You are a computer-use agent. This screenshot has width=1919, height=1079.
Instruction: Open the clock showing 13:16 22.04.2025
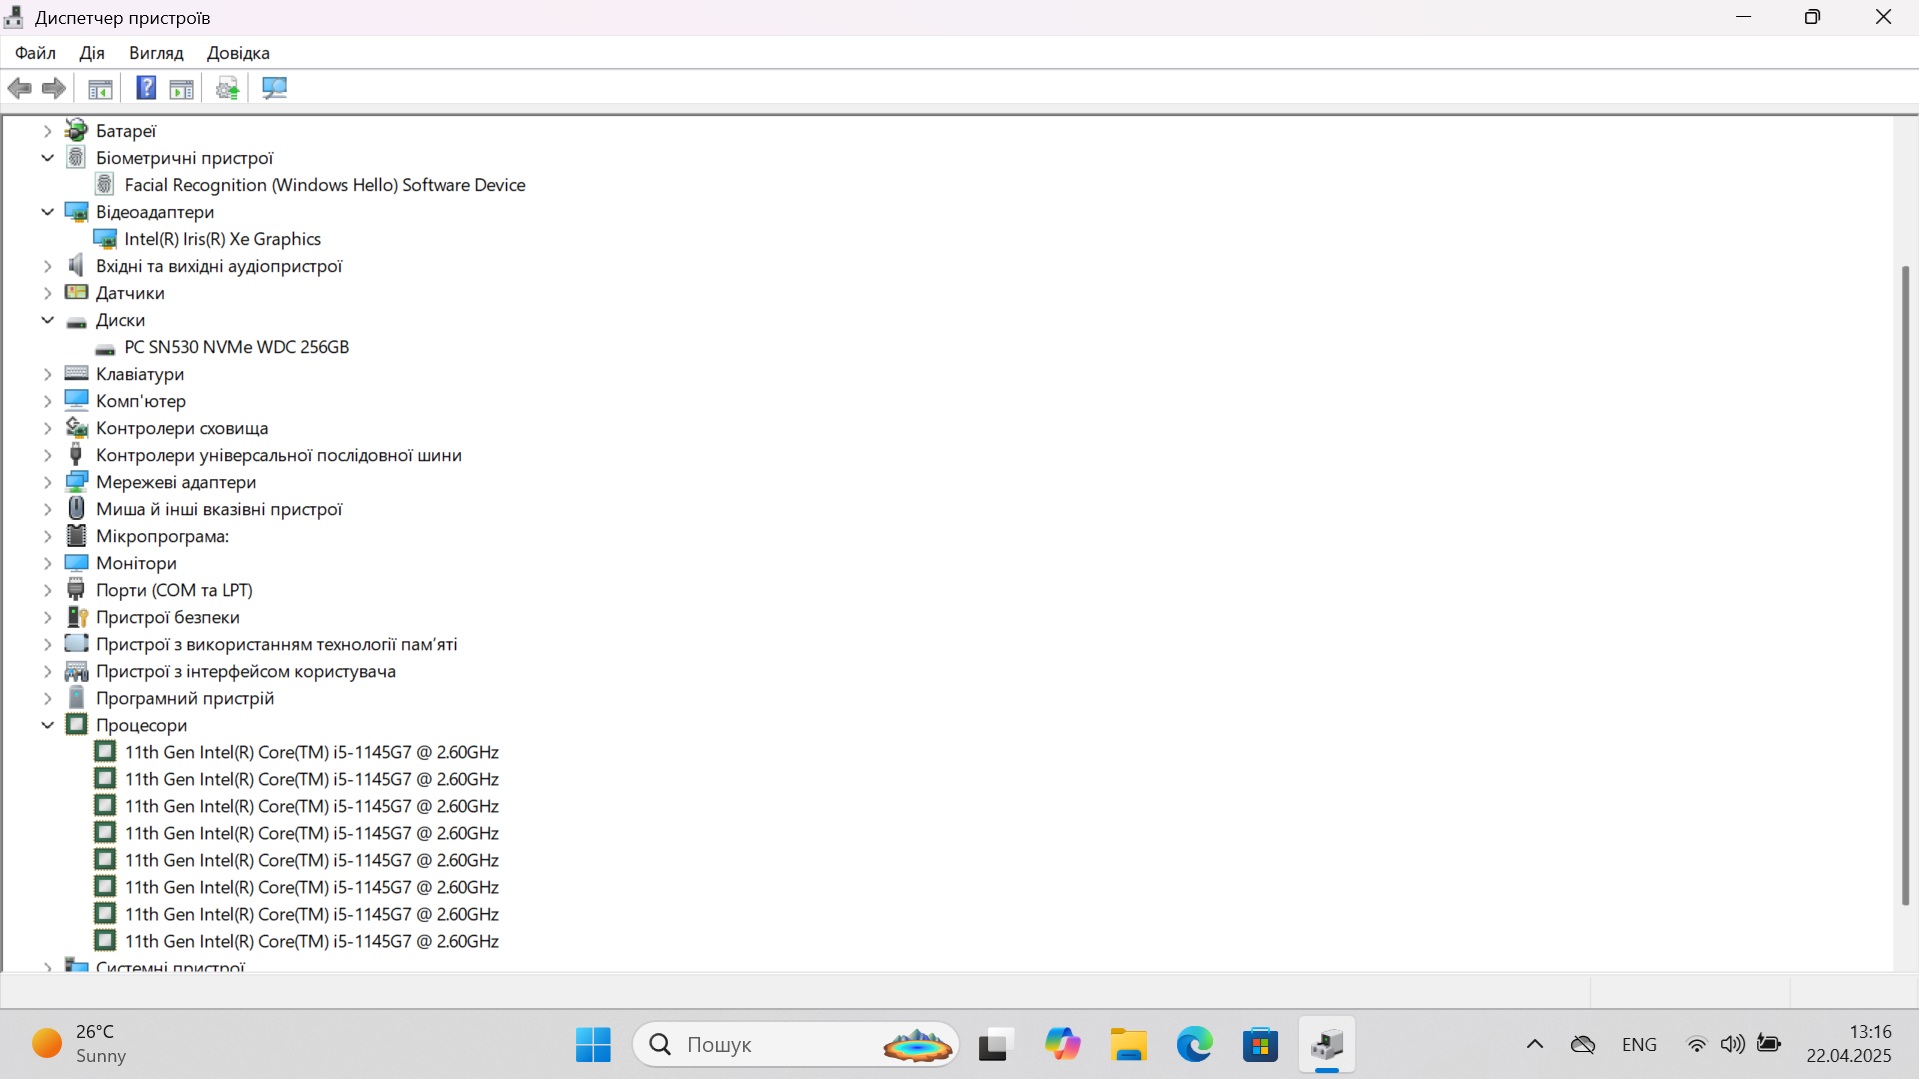[1849, 1044]
